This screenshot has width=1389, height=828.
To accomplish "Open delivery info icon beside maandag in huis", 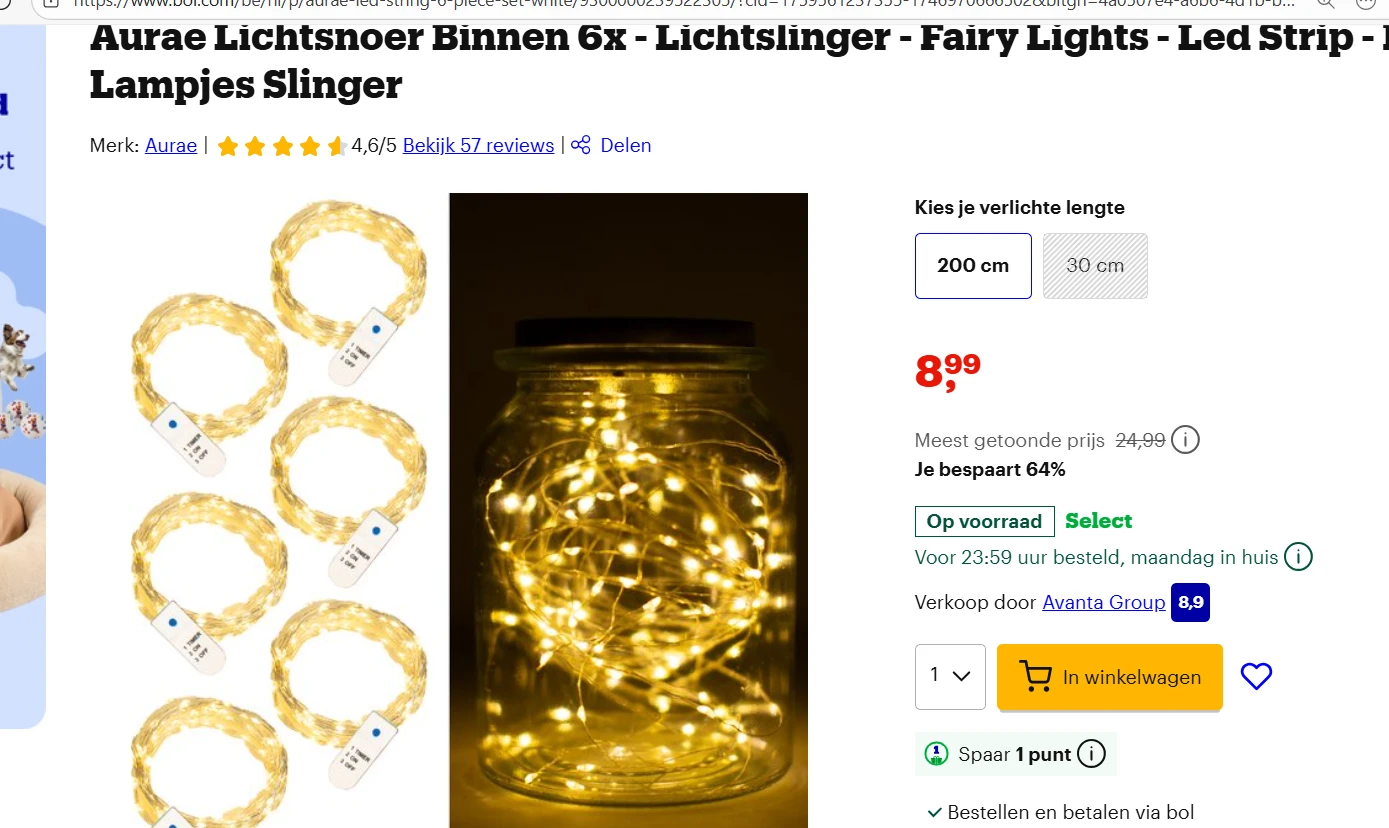I will pos(1298,557).
